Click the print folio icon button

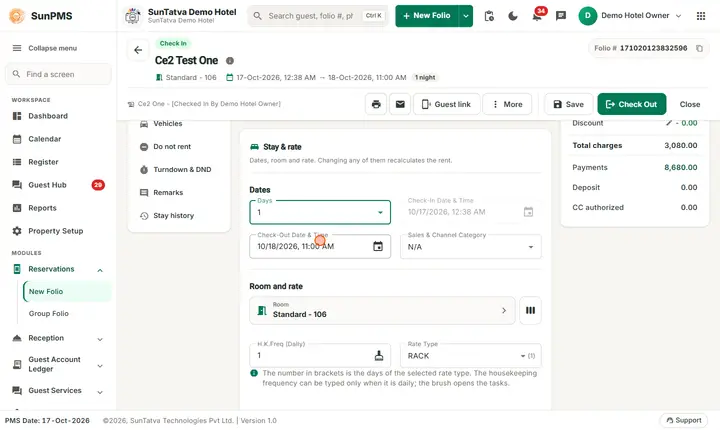[376, 104]
